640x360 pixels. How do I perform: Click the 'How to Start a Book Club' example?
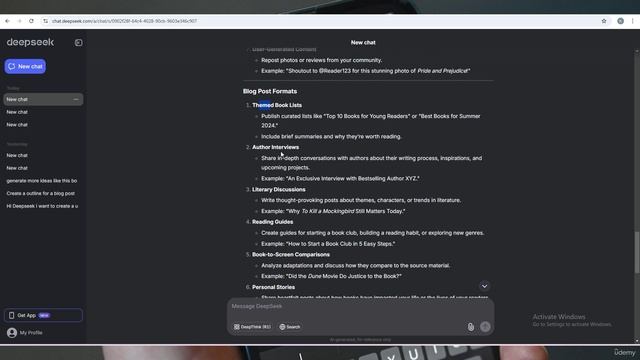(328, 244)
